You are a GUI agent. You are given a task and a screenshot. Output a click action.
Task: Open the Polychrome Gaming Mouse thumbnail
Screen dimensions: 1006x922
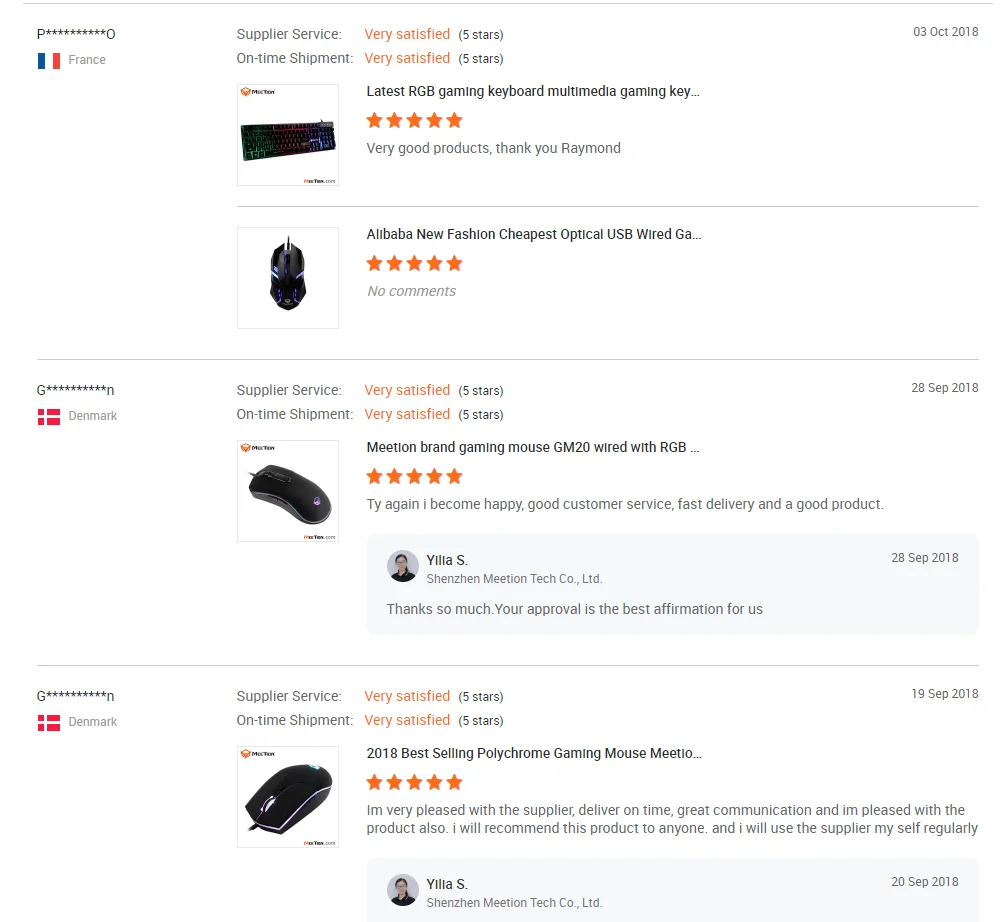(x=288, y=797)
